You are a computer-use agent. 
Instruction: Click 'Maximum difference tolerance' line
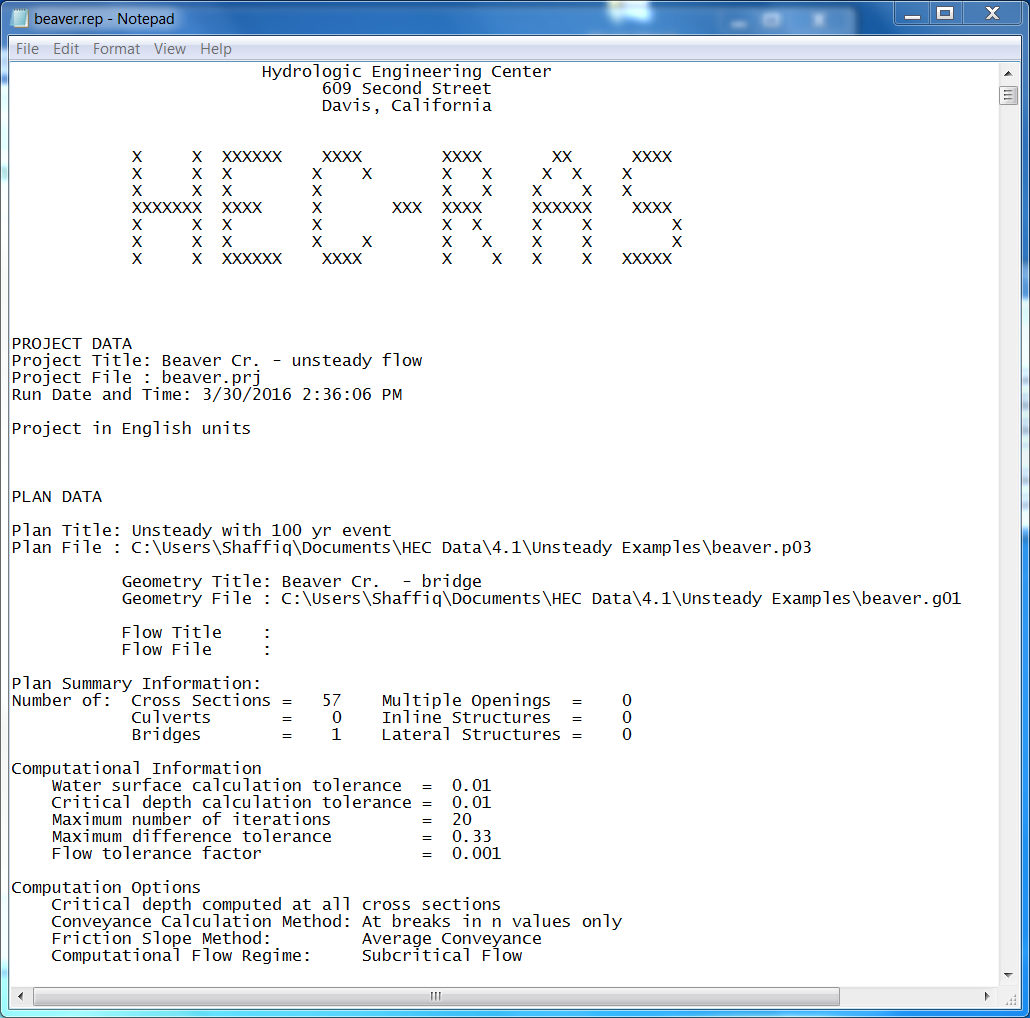(x=271, y=837)
